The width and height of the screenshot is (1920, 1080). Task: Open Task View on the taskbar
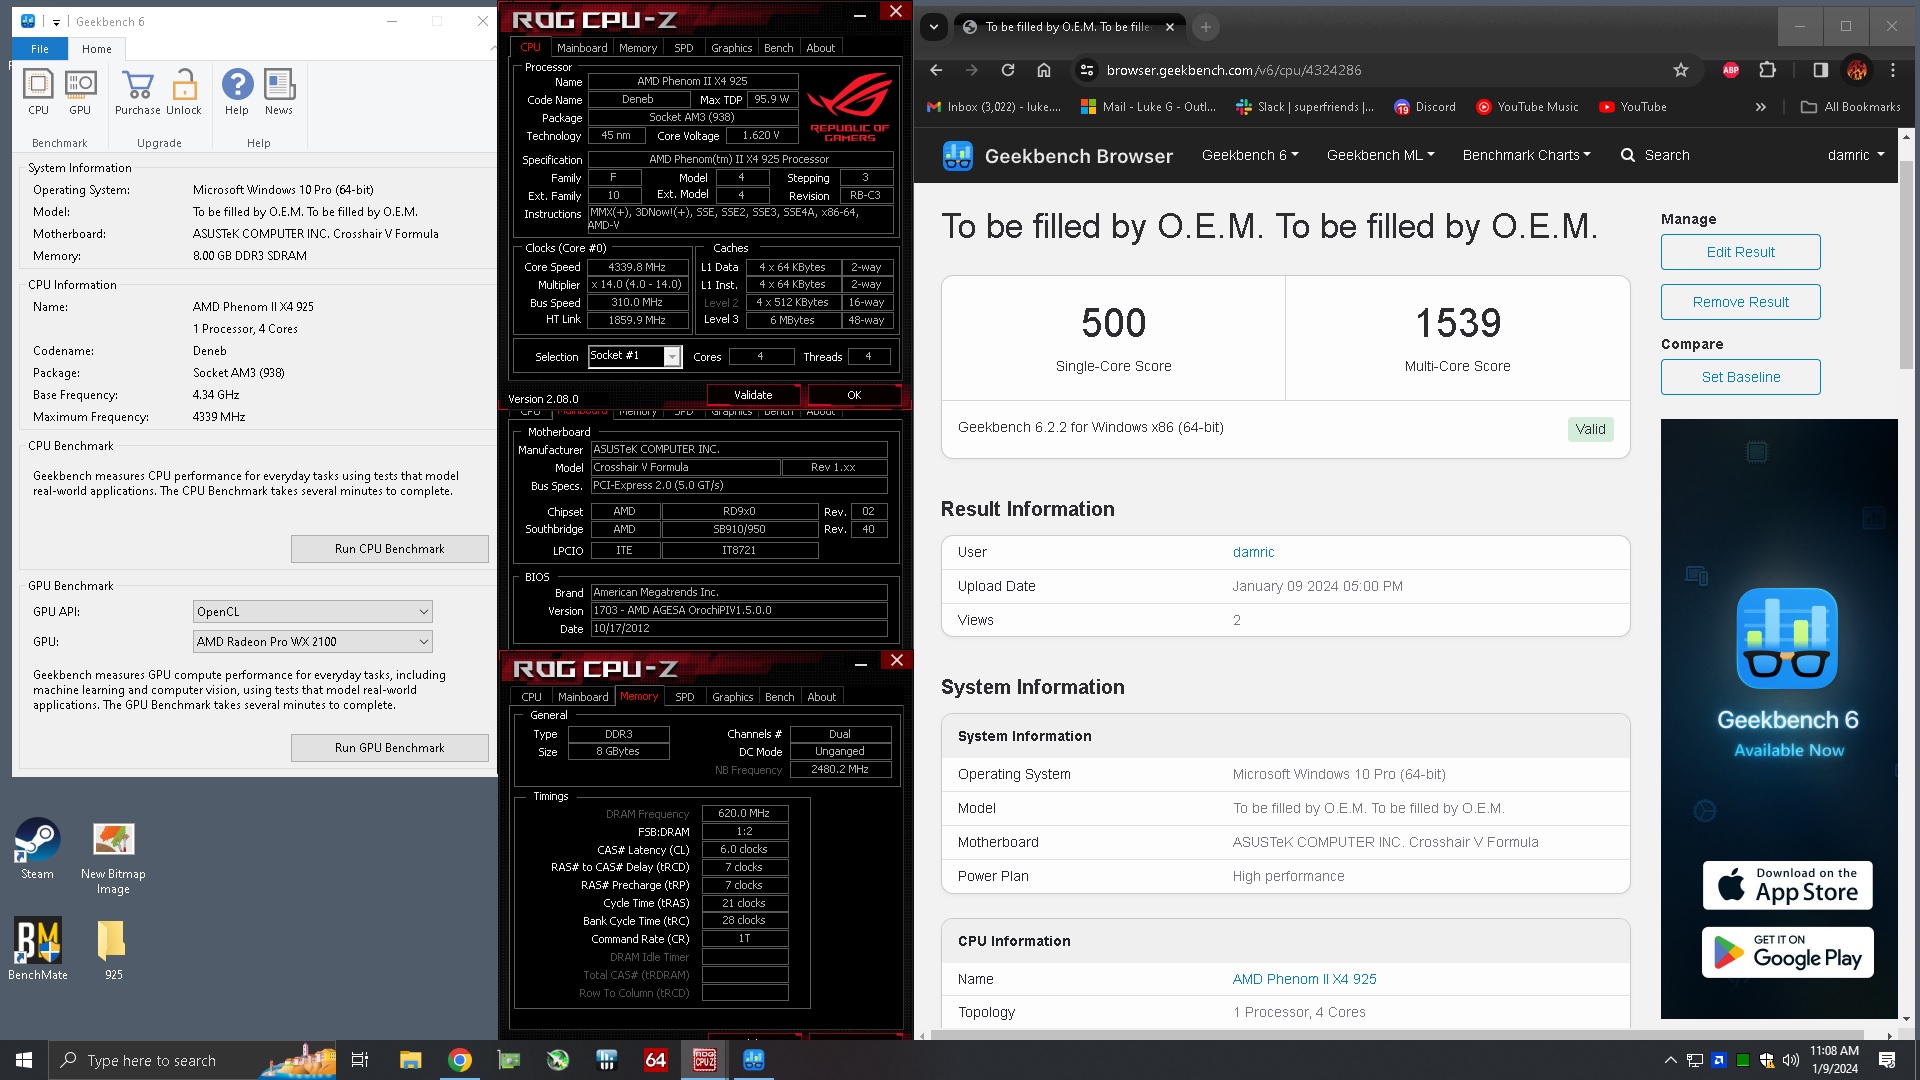[x=360, y=1060]
